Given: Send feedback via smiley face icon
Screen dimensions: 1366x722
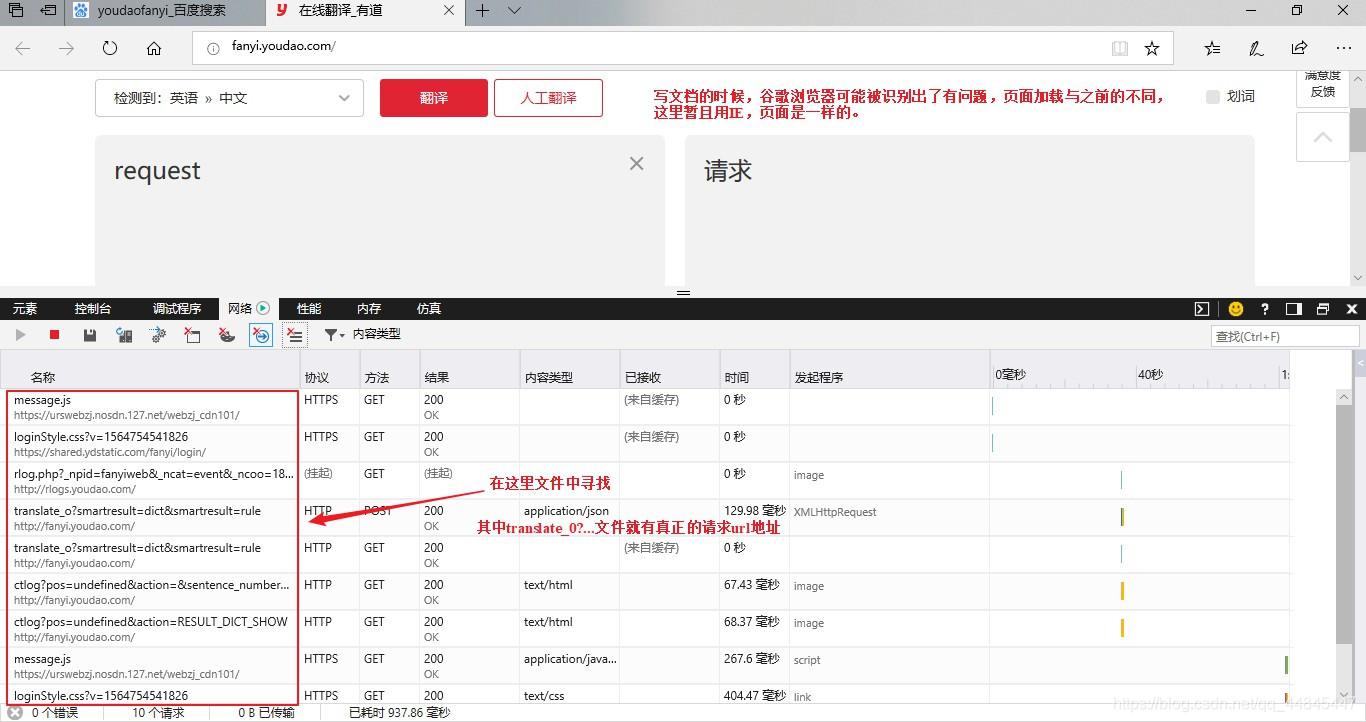Looking at the screenshot, I should pos(1236,309).
